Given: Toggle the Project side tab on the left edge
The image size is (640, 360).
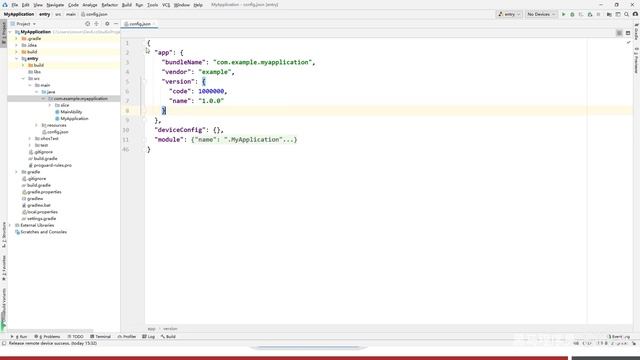Looking at the screenshot, I should click(x=4, y=33).
